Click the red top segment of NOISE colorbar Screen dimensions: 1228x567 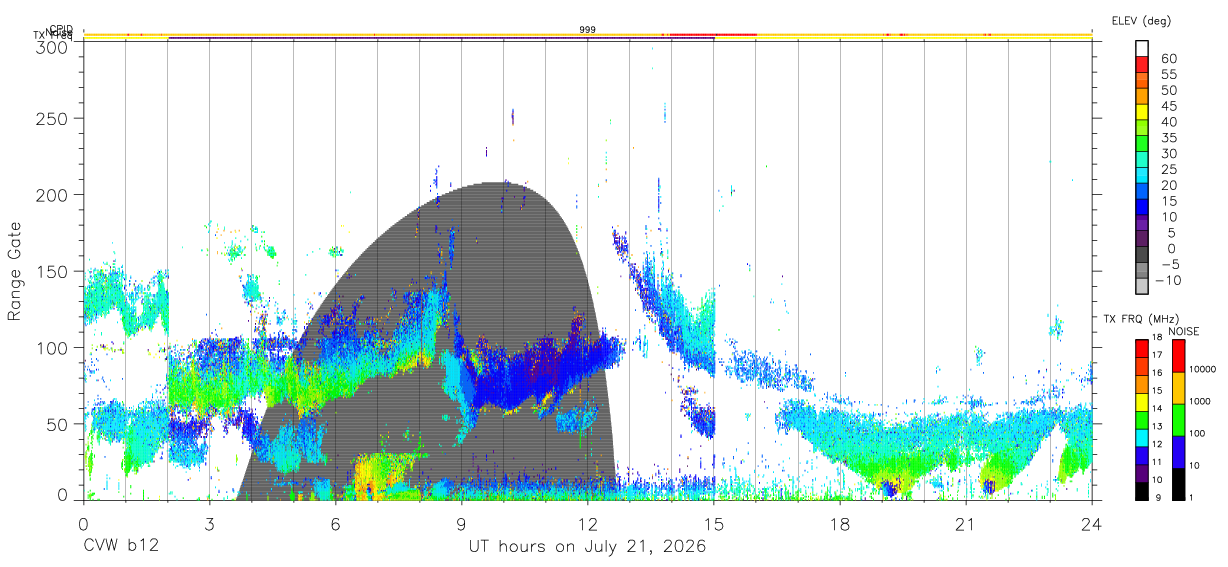tap(1179, 356)
